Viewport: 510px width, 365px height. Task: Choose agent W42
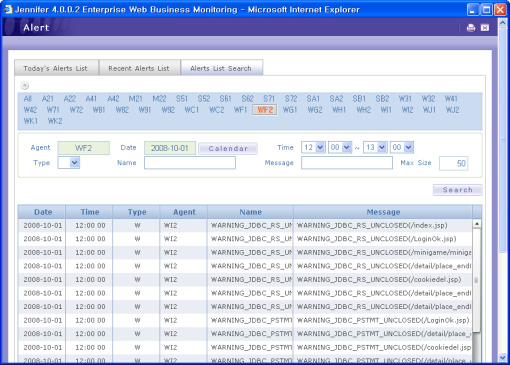pos(30,110)
